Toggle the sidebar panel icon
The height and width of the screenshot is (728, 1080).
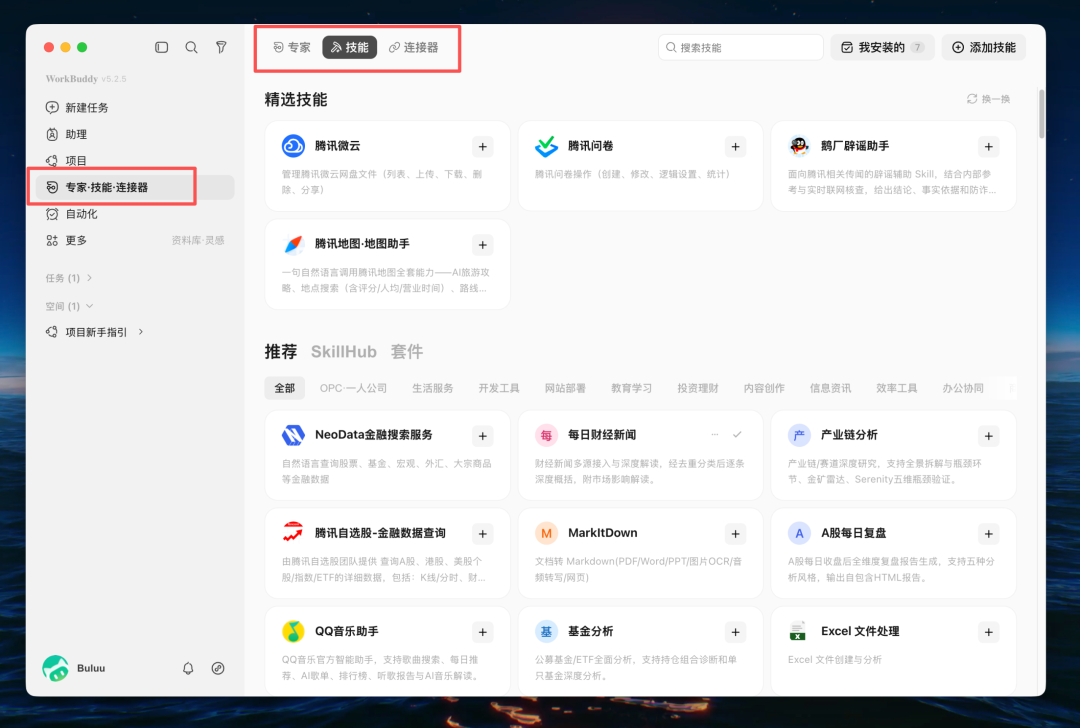coord(161,48)
